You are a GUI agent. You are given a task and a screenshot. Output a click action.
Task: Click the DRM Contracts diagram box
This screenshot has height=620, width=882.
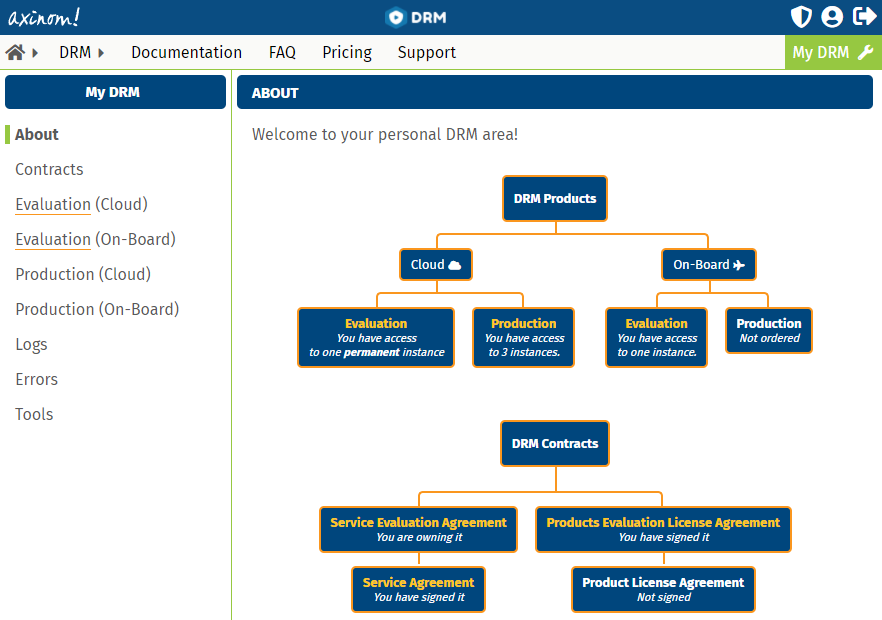tap(555, 444)
